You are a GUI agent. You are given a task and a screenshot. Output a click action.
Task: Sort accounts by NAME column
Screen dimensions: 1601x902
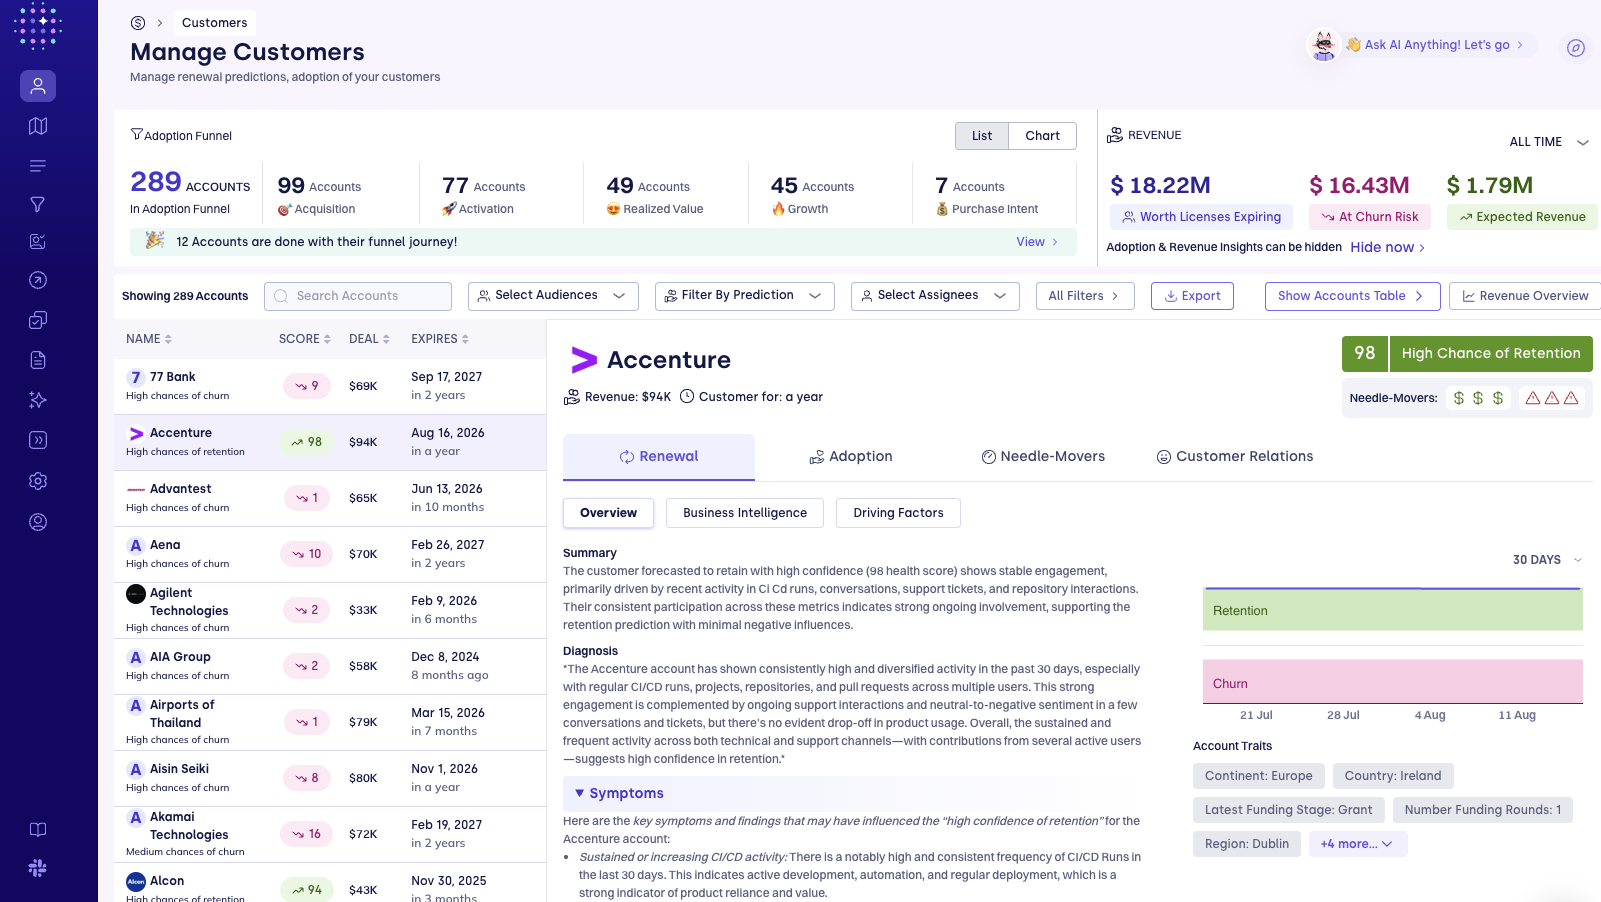(x=149, y=339)
